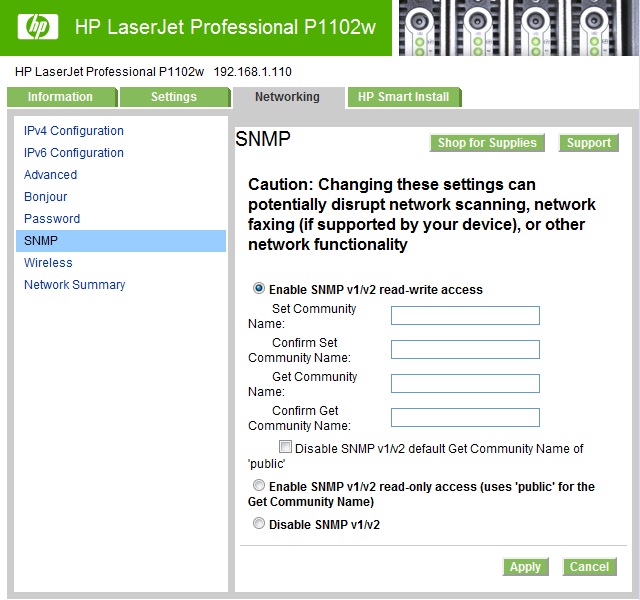Check Disable default Get Community Name 'public'
The image size is (640, 600).
click(285, 447)
